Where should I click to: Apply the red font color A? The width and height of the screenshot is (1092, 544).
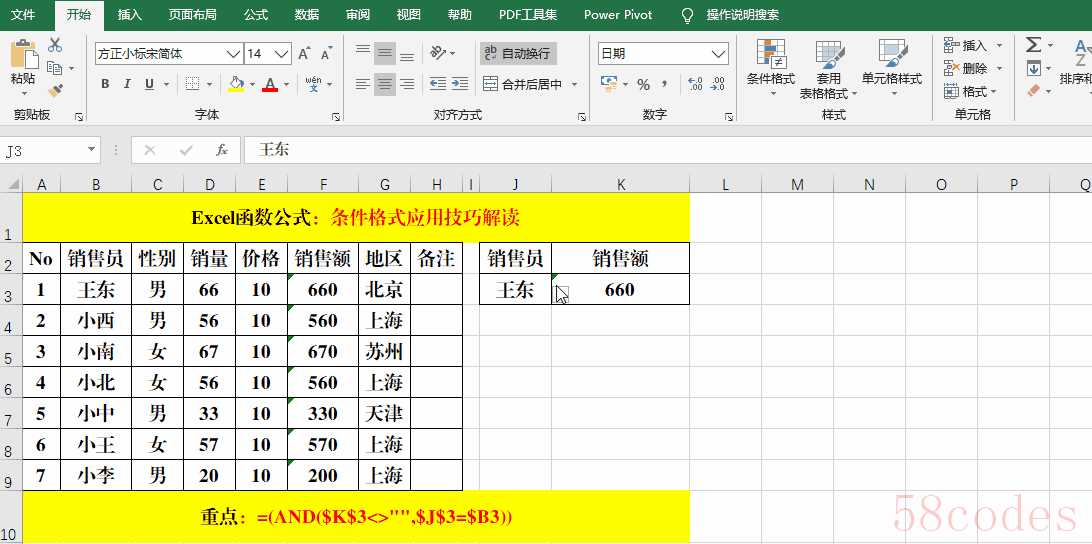coord(271,84)
